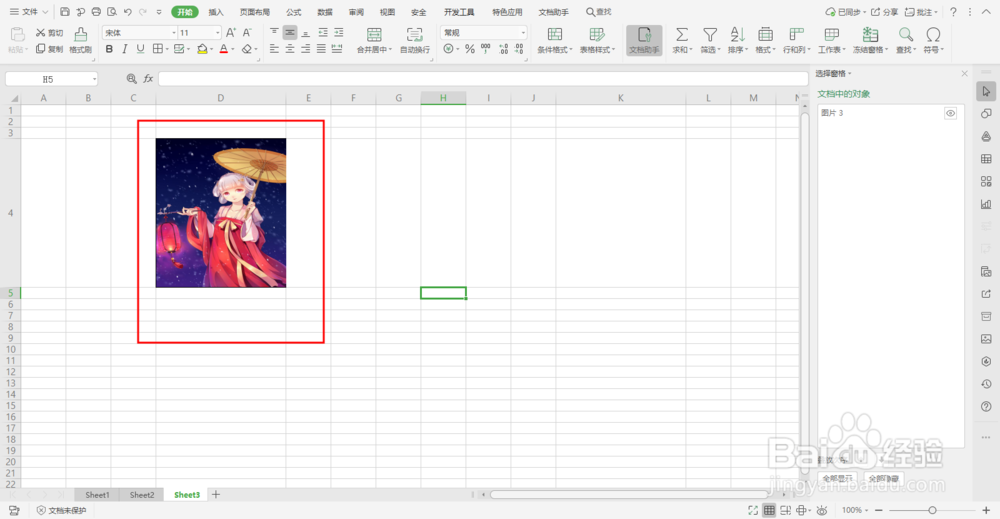This screenshot has height=519, width=1000.
Task: Switch to Sheet1 tab
Action: (97, 495)
